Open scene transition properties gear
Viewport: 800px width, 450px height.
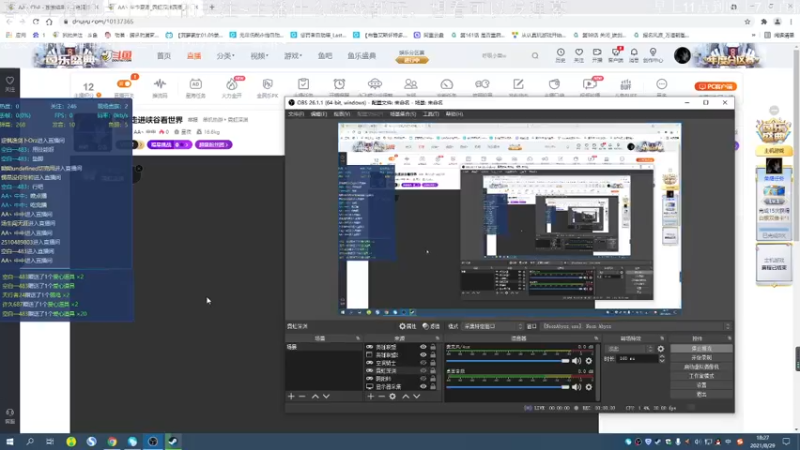[661, 349]
